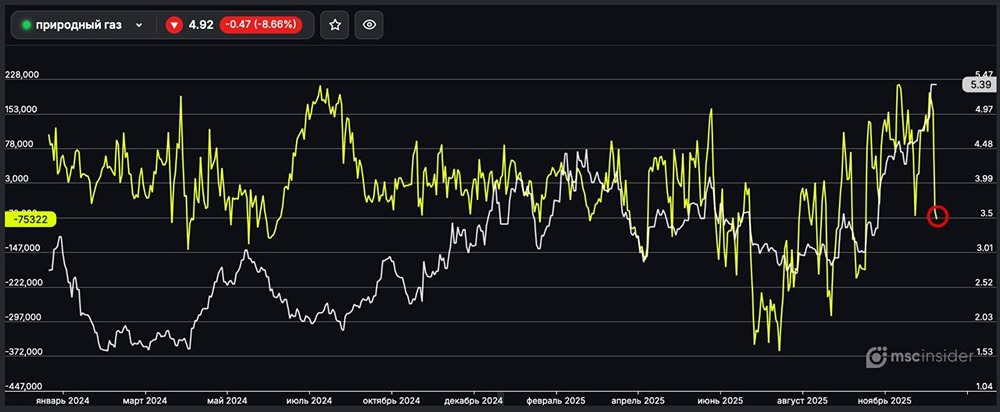Click the 228,000 left axis label
The height and width of the screenshot is (412, 1000).
click(24, 75)
